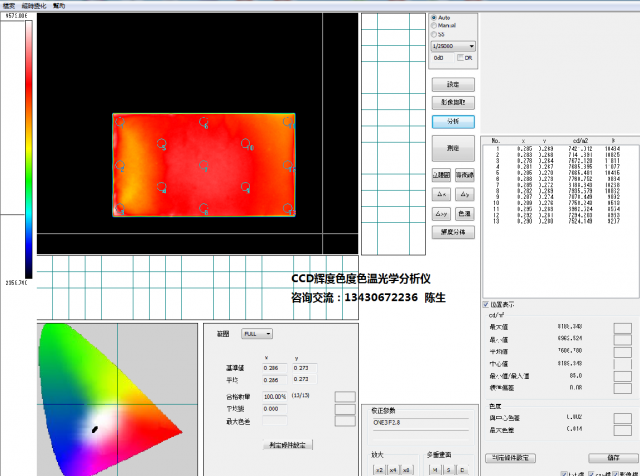The width and height of the screenshot is (640, 476).
Task: Click the x4 zoom button
Action: (393, 469)
